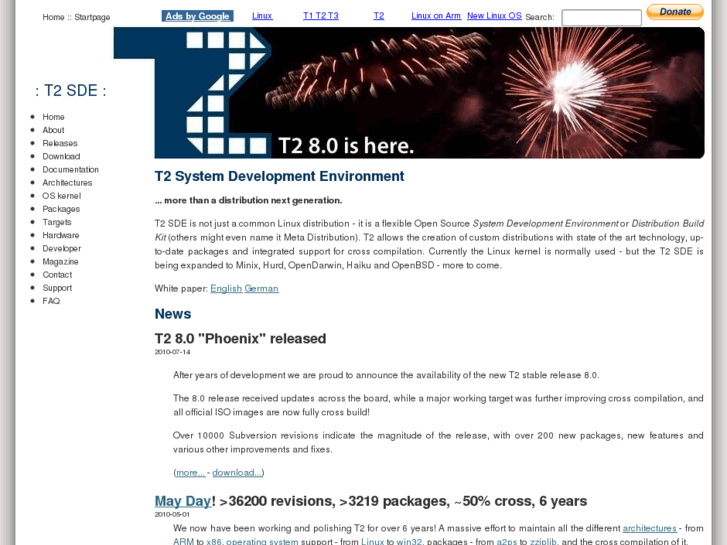The height and width of the screenshot is (545, 727).
Task: Open Documentation in the sidebar
Action: [x=70, y=169]
